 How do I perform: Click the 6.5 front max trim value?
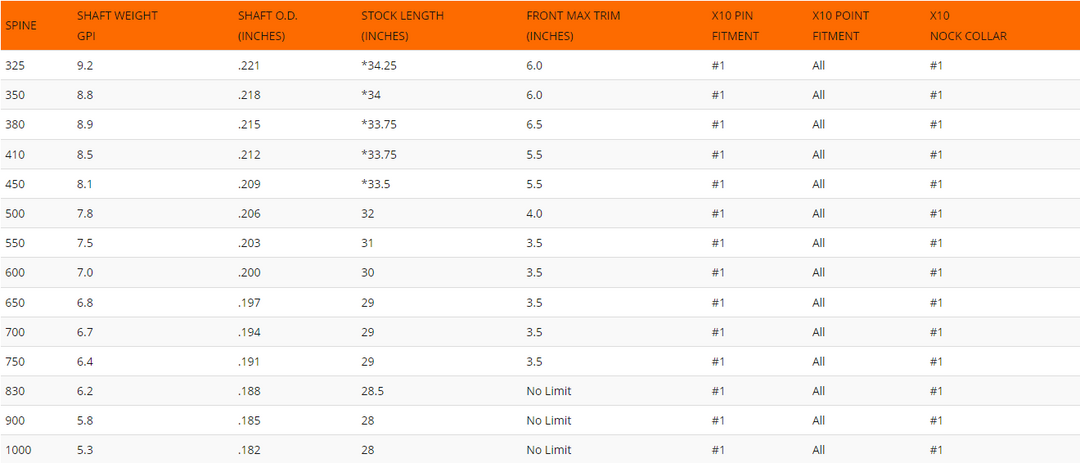pos(534,124)
